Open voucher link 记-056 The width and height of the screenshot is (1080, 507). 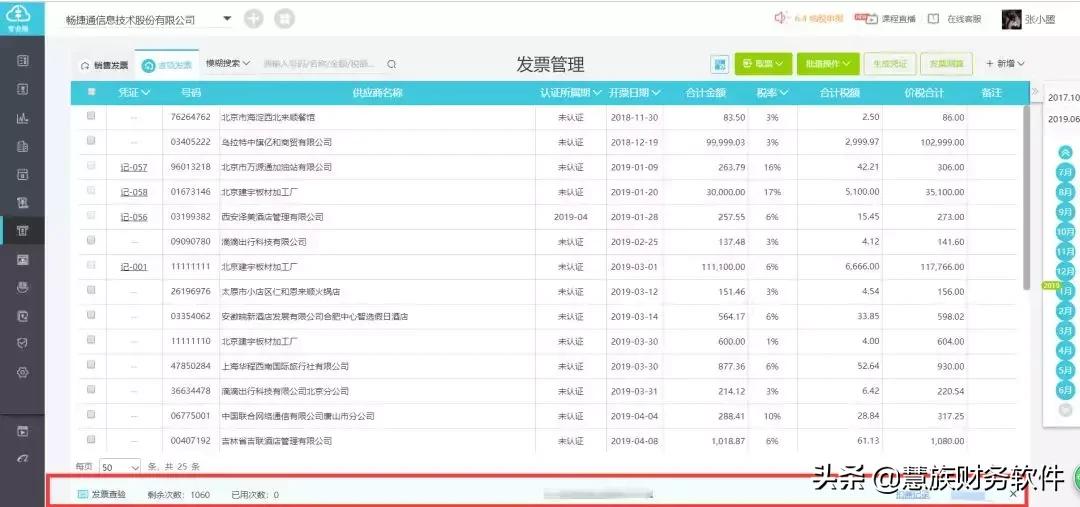[x=134, y=217]
